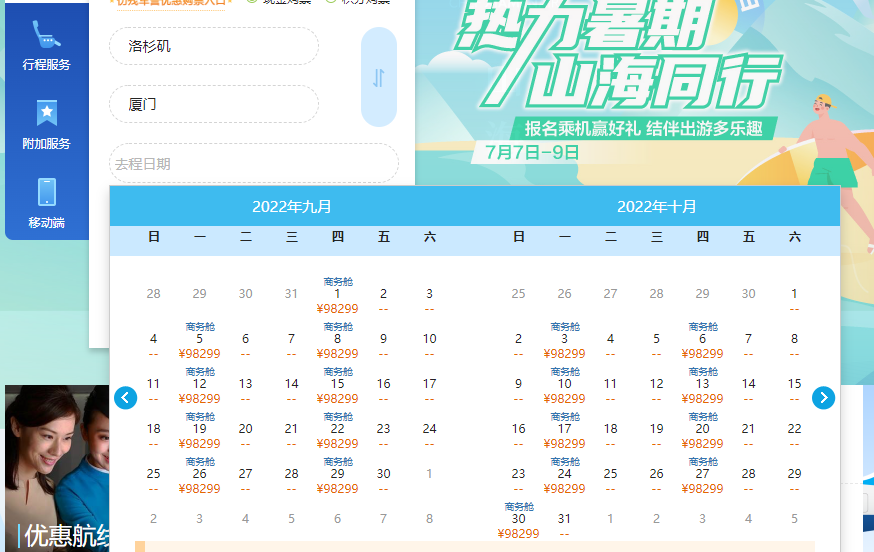Swap departure and destination cities
This screenshot has width=874, height=552.
tap(378, 77)
